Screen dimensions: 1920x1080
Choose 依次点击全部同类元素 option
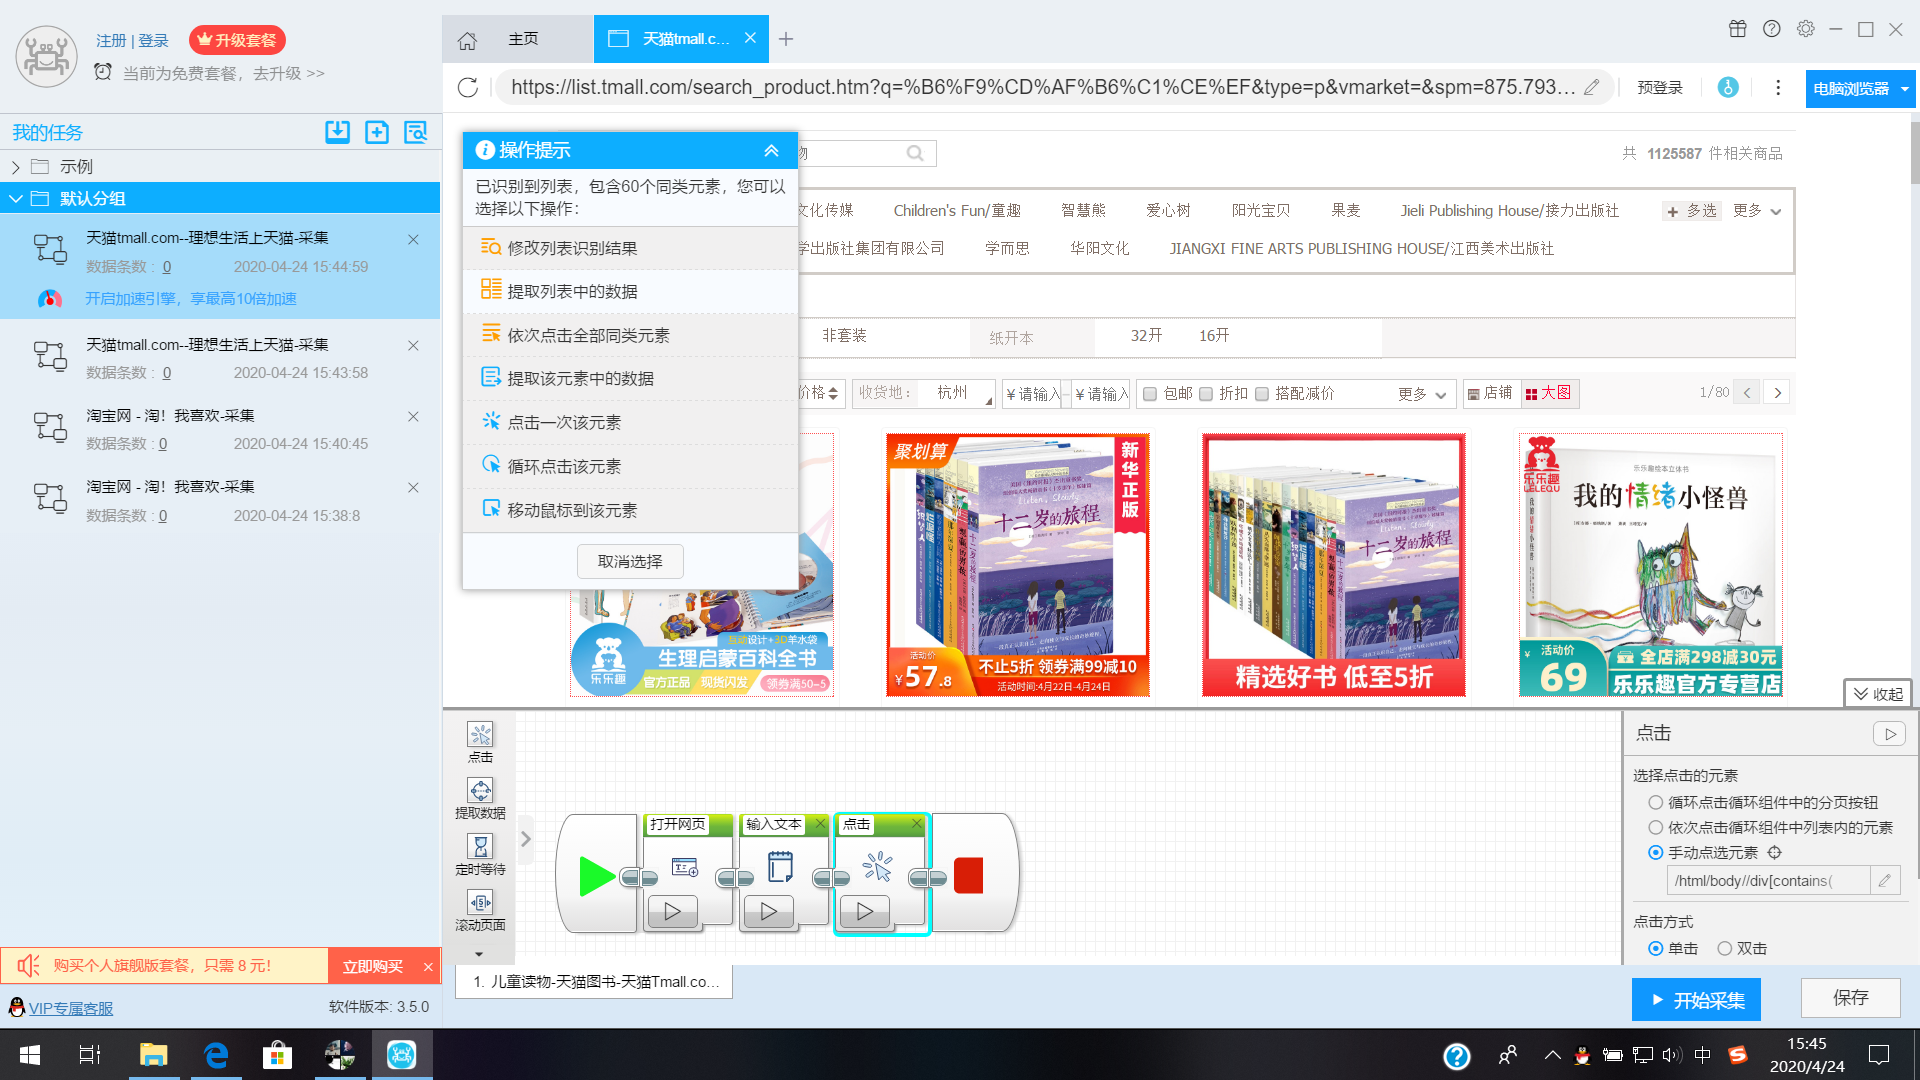tap(588, 335)
